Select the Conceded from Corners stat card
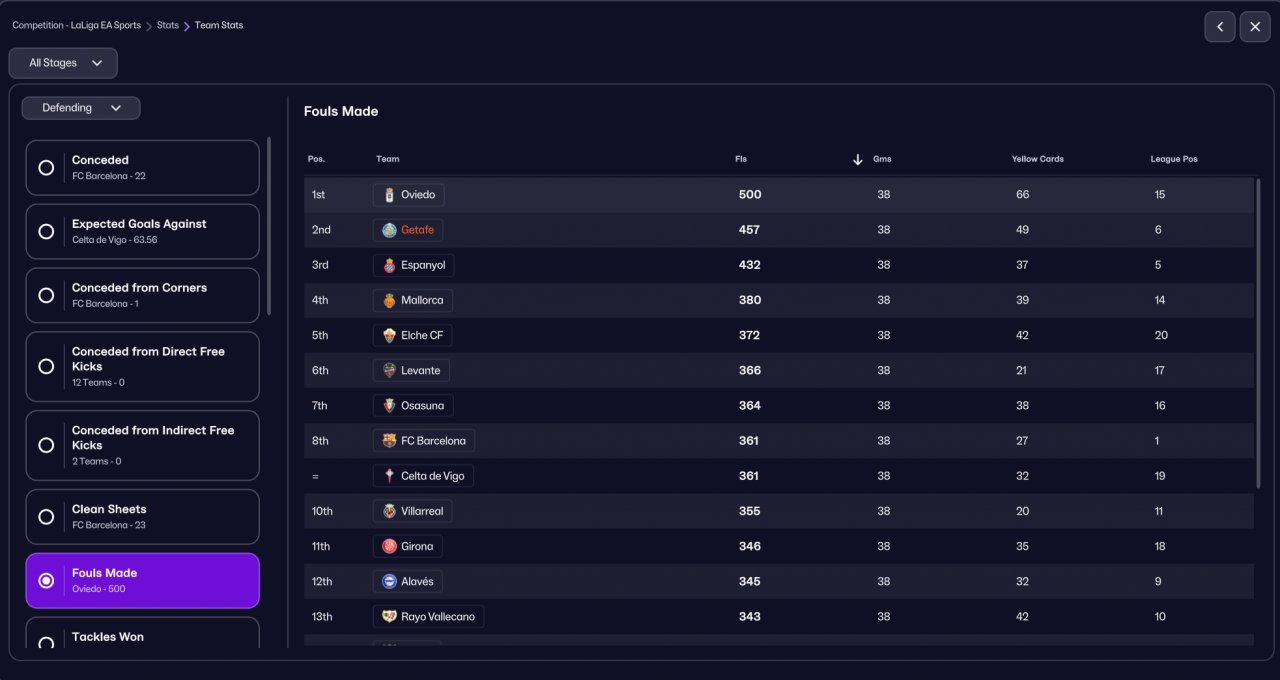Image resolution: width=1280 pixels, height=680 pixels. 142,295
